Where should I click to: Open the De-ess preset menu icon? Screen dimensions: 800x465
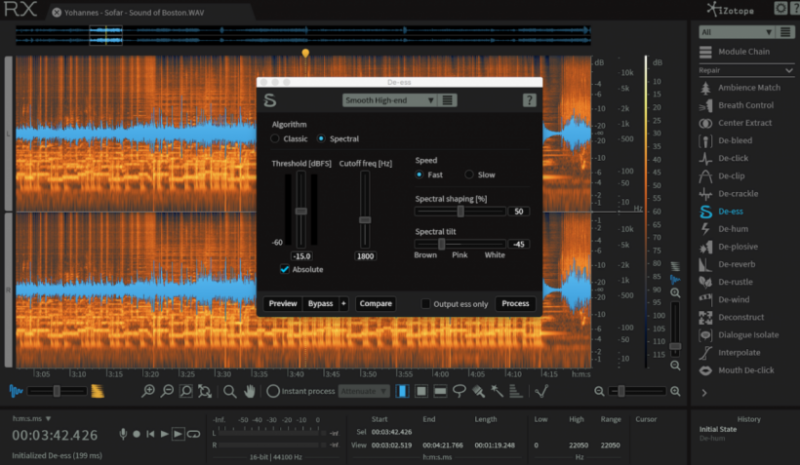point(447,100)
